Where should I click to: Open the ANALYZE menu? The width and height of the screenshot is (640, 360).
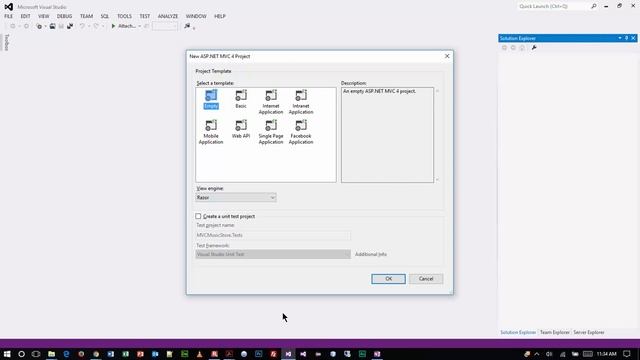click(x=168, y=16)
